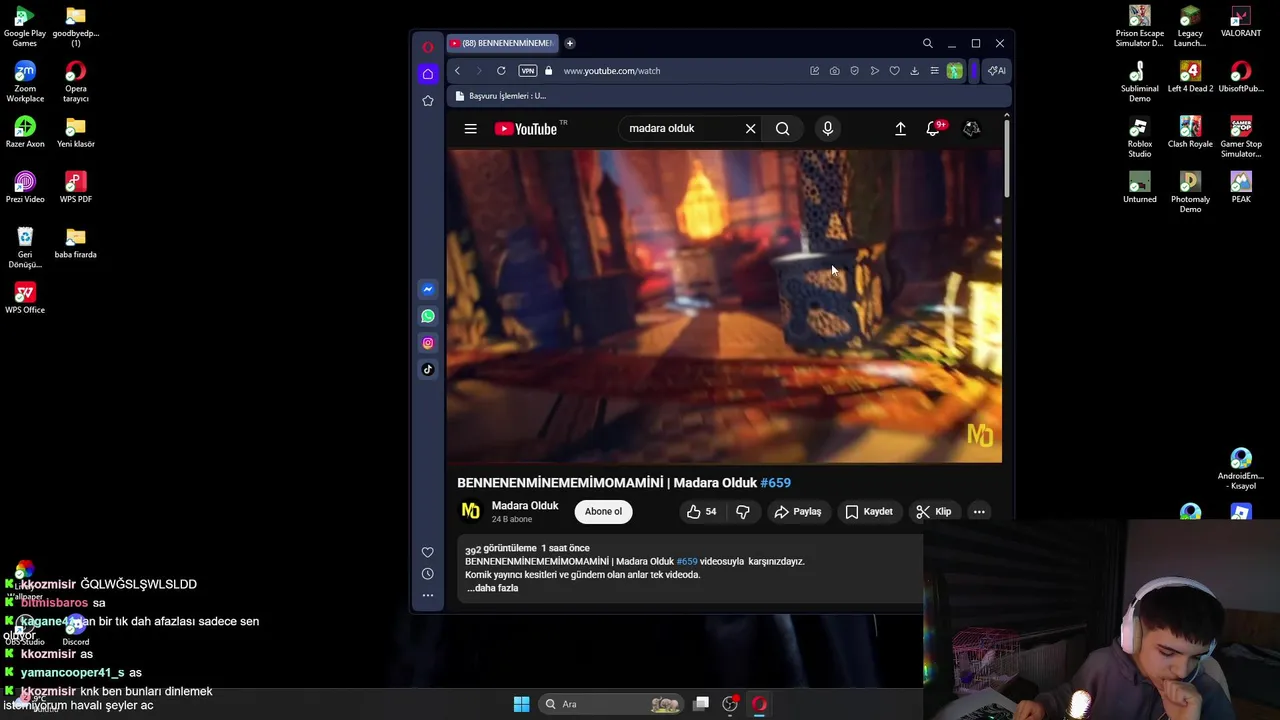Open more actions three dots beside Klip
1280x720 pixels.
point(979,511)
